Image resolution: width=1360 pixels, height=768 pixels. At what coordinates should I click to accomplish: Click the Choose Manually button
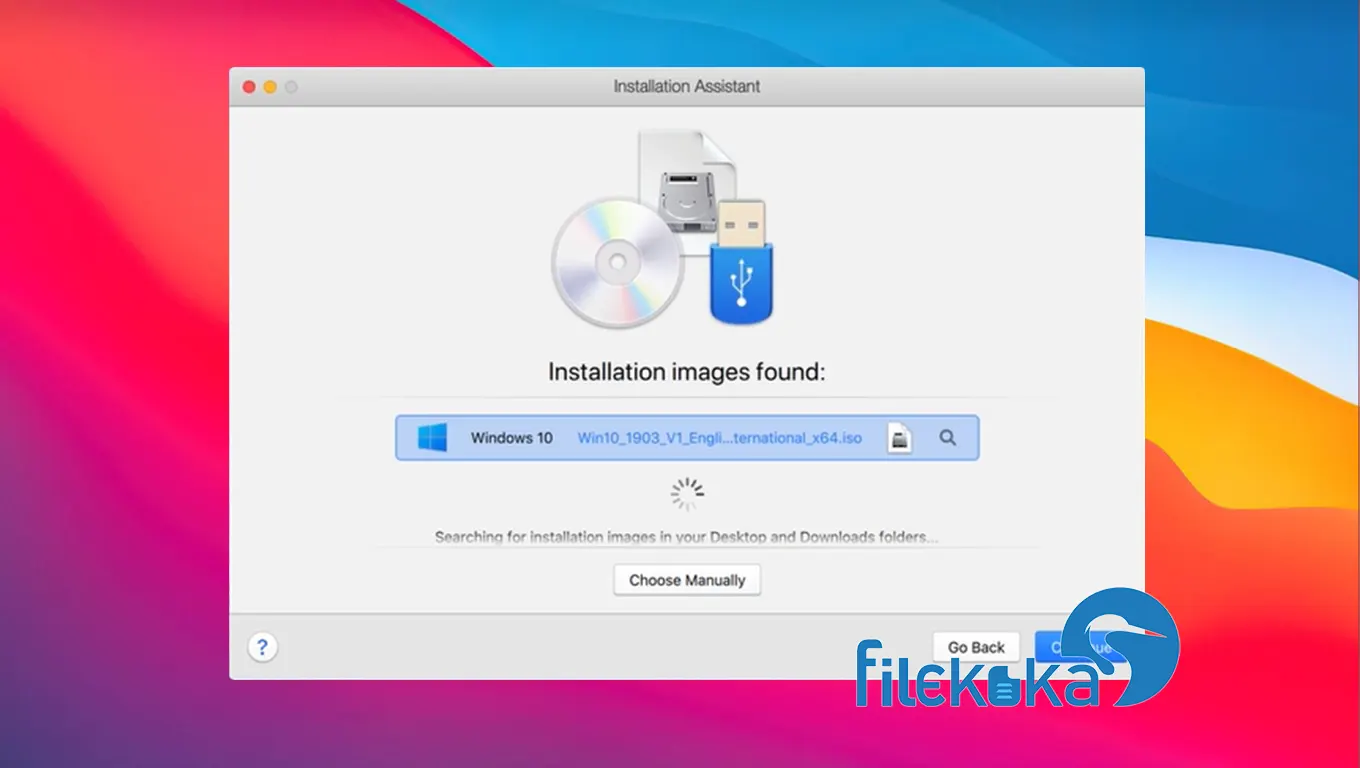tap(687, 580)
